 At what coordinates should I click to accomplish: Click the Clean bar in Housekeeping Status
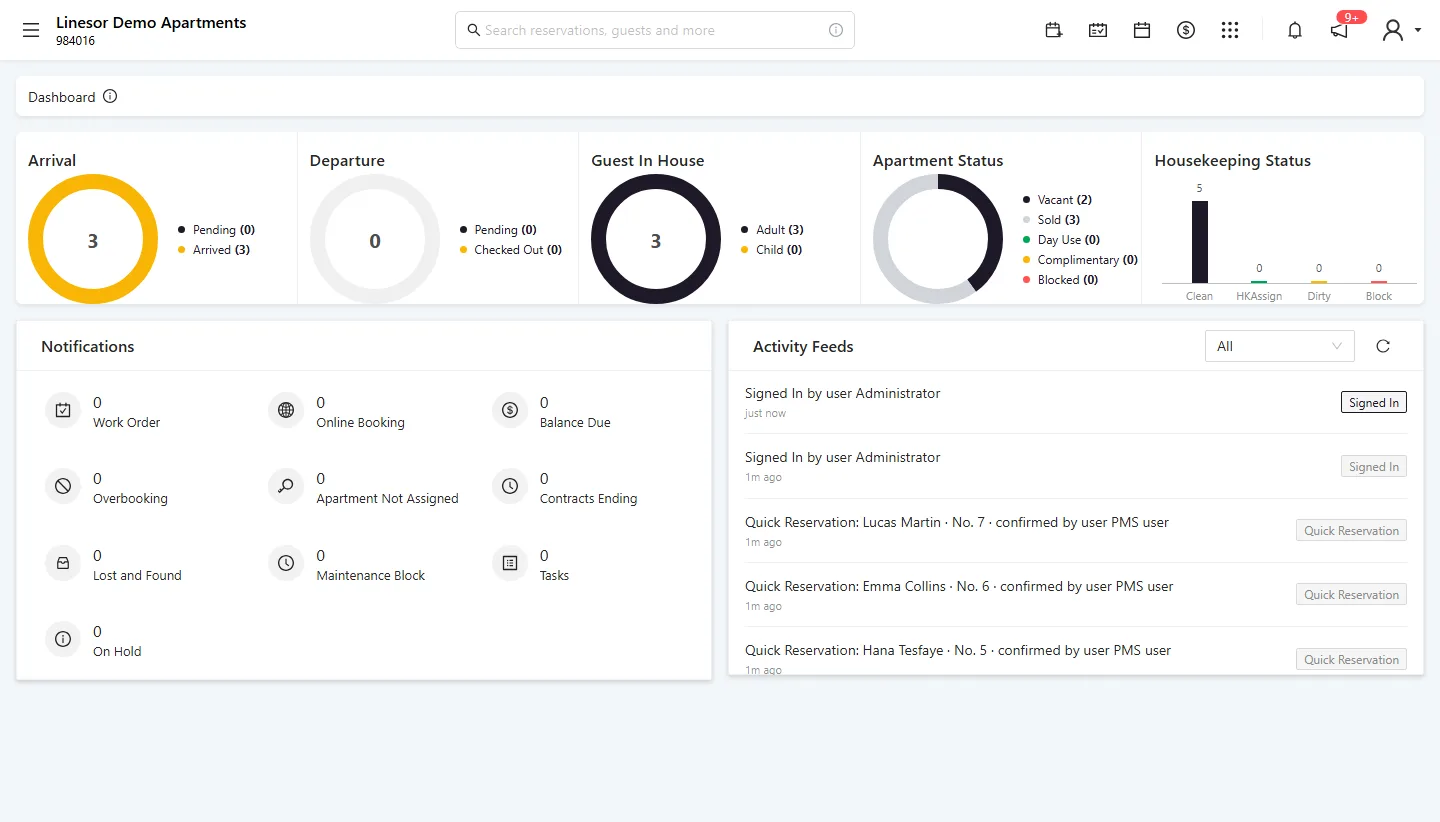pos(1199,242)
